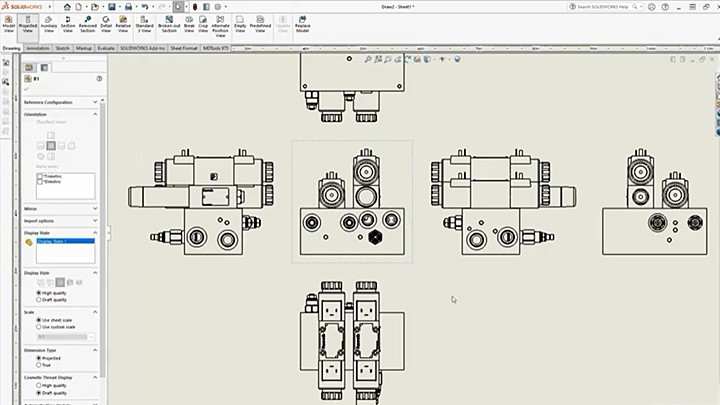Viewport: 720px width, 405px height.
Task: Open the Sheet Format tab
Action: point(184,48)
